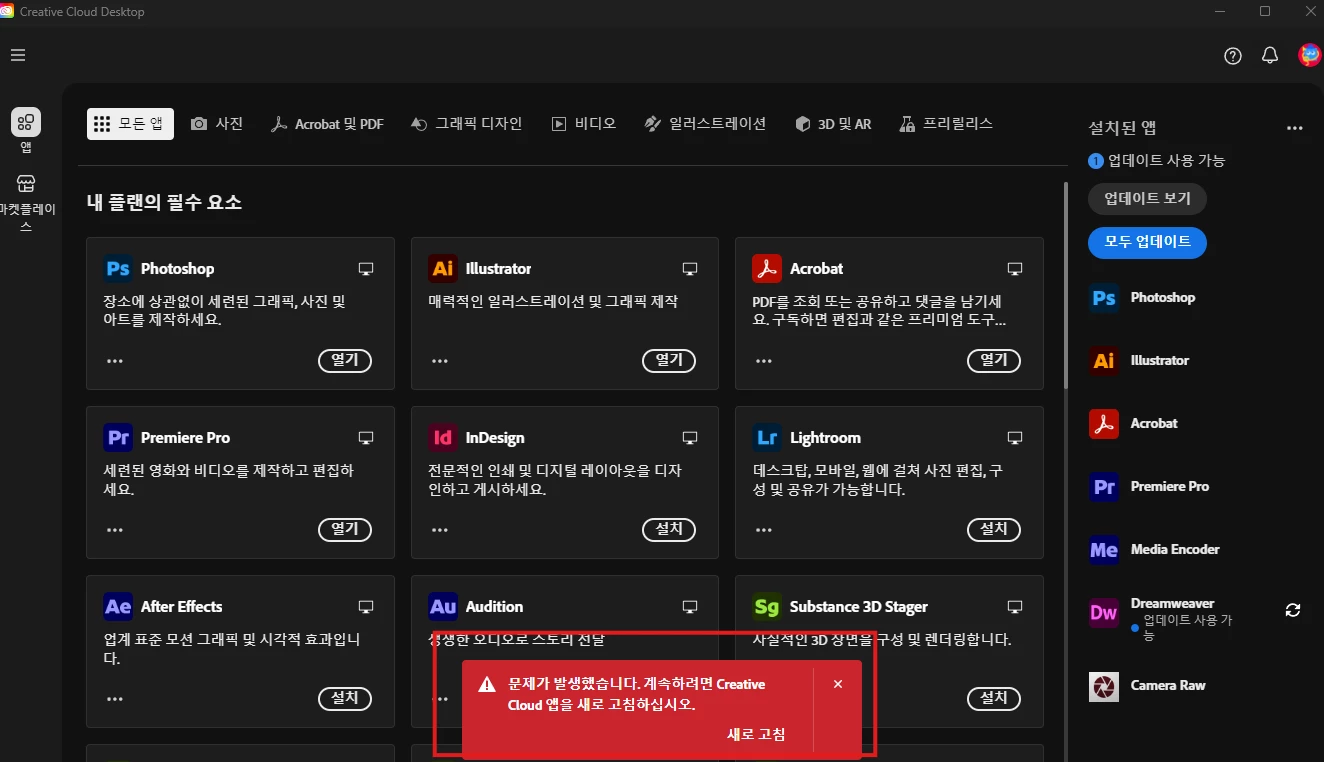Click the 내 플랜의 필수 요소 heading
This screenshot has height=762, width=1324.
click(x=164, y=202)
